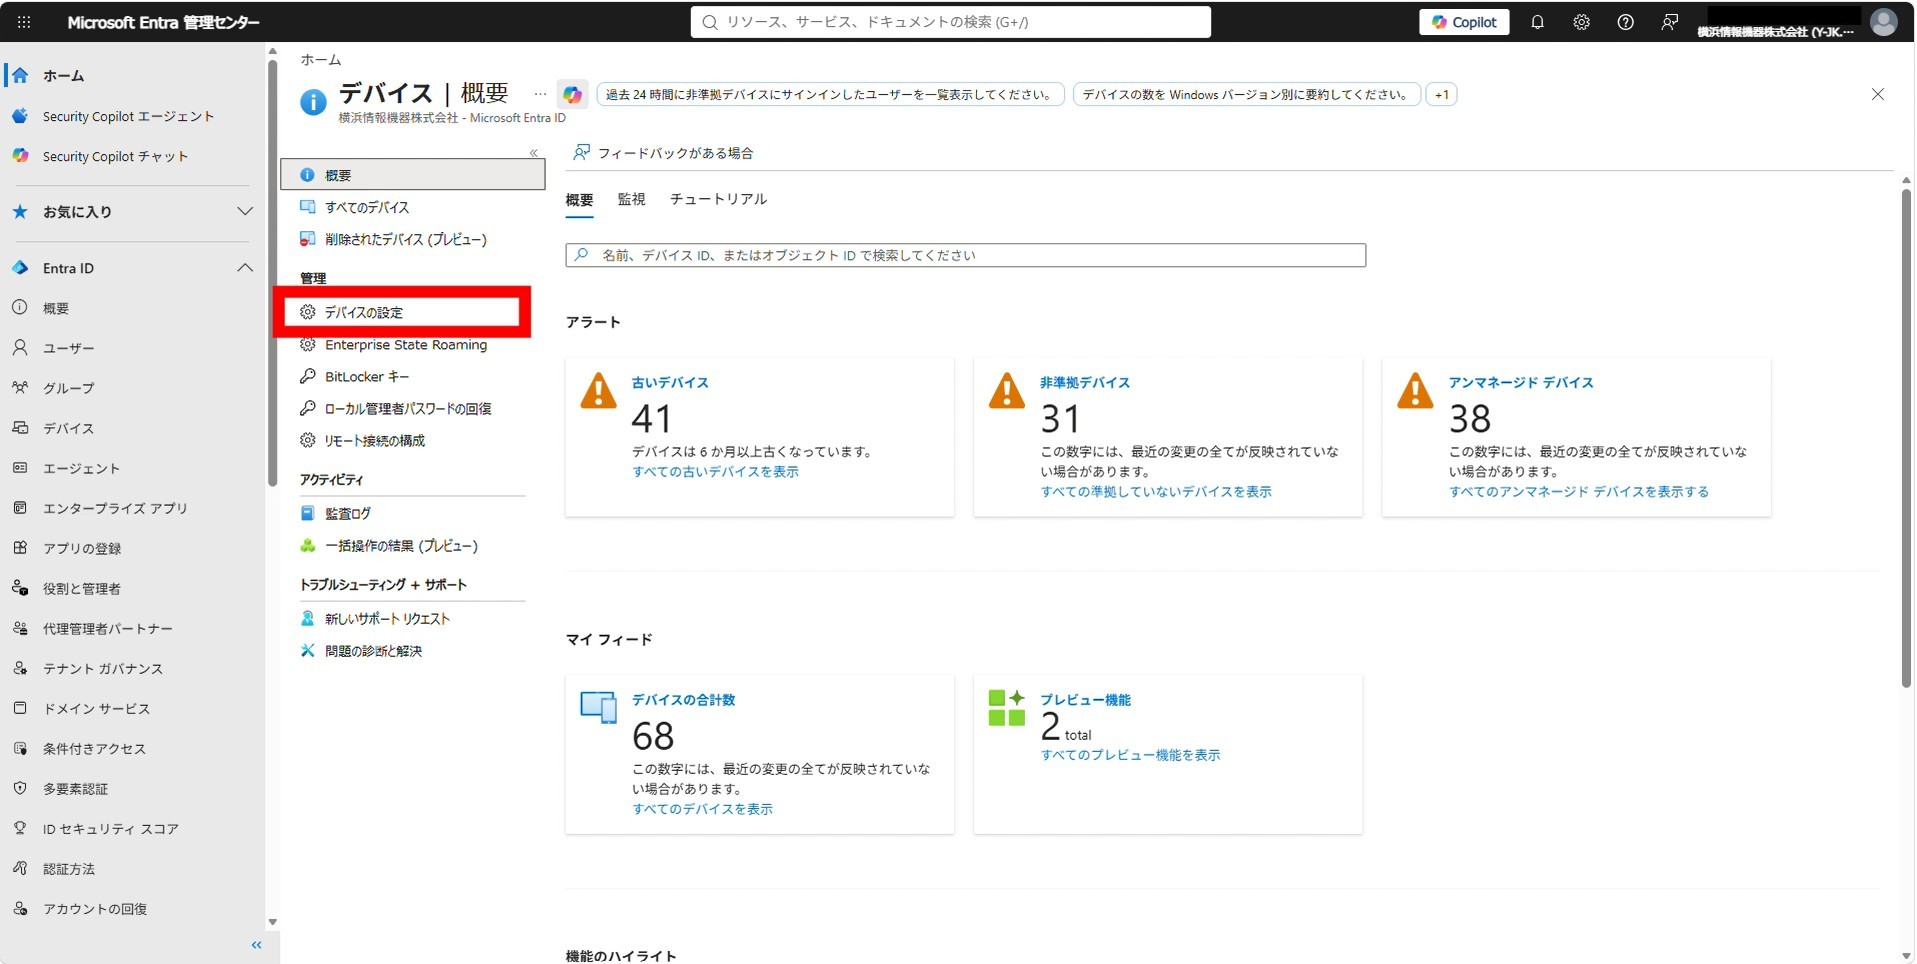Click the colorful Copilot icon near the title
The height and width of the screenshot is (964, 1917).
[x=572, y=95]
